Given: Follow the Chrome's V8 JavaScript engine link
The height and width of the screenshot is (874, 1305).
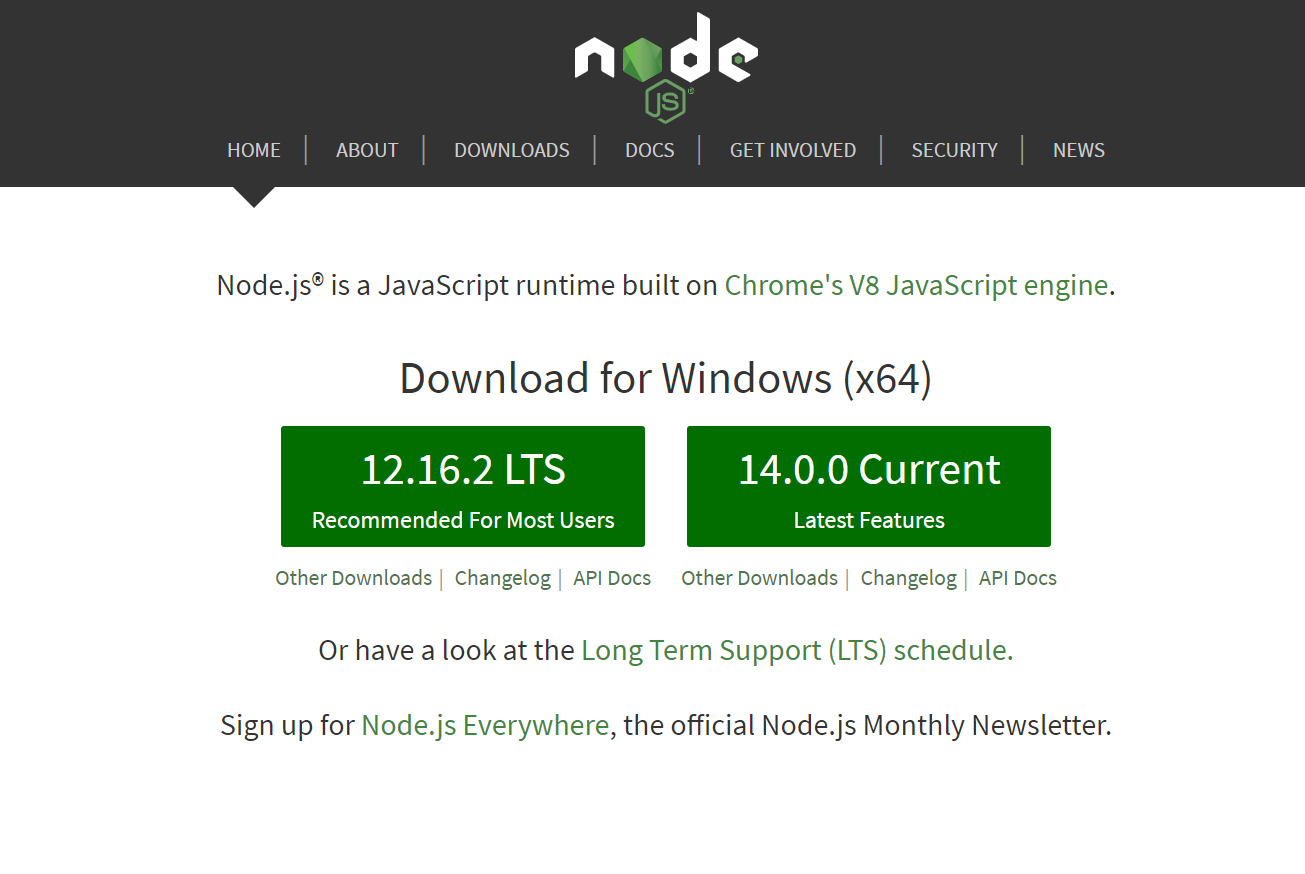Looking at the screenshot, I should (916, 286).
